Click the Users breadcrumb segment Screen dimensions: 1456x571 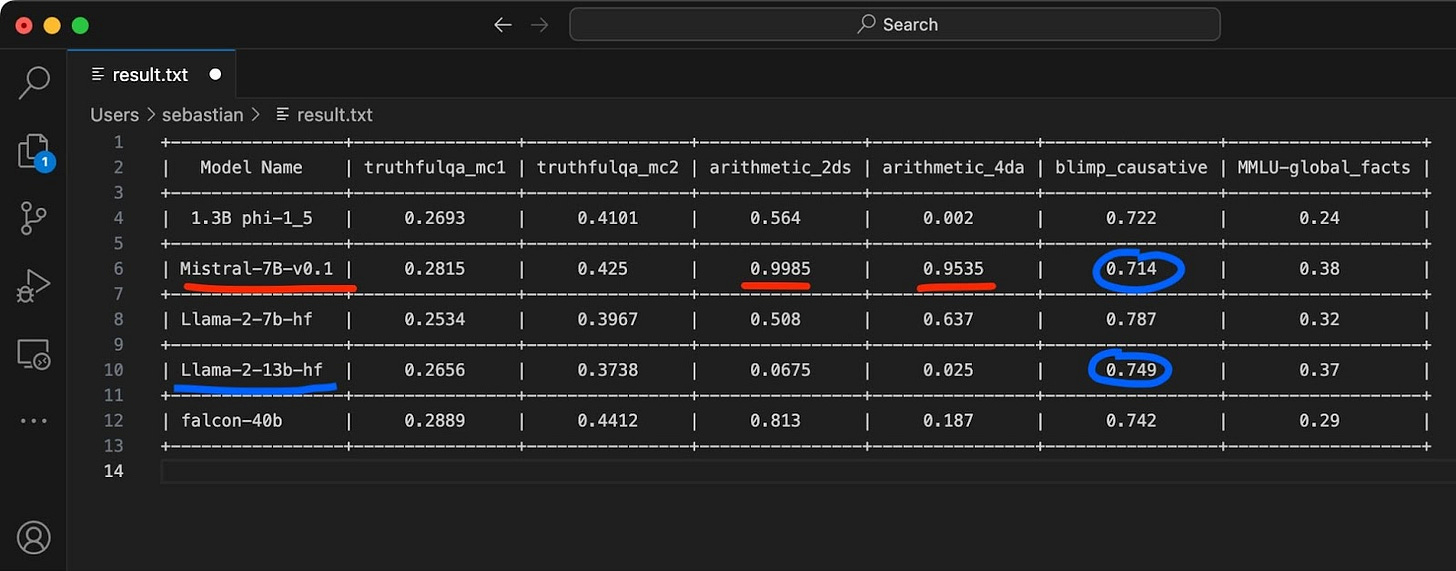(x=114, y=115)
